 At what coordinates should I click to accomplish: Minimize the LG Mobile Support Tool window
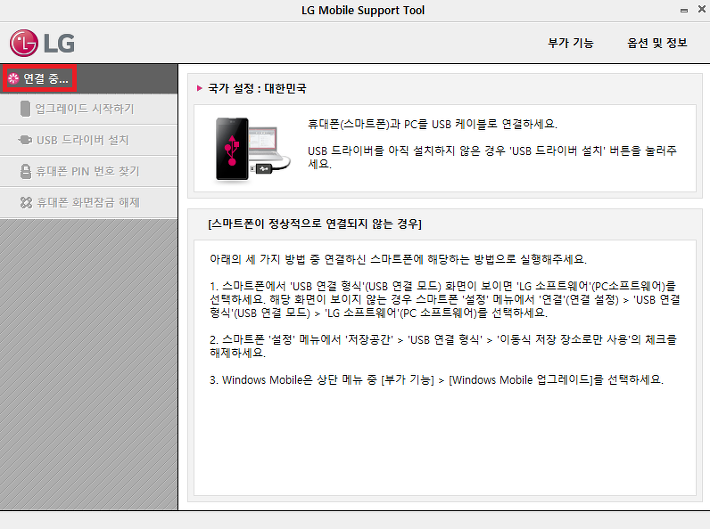click(684, 10)
